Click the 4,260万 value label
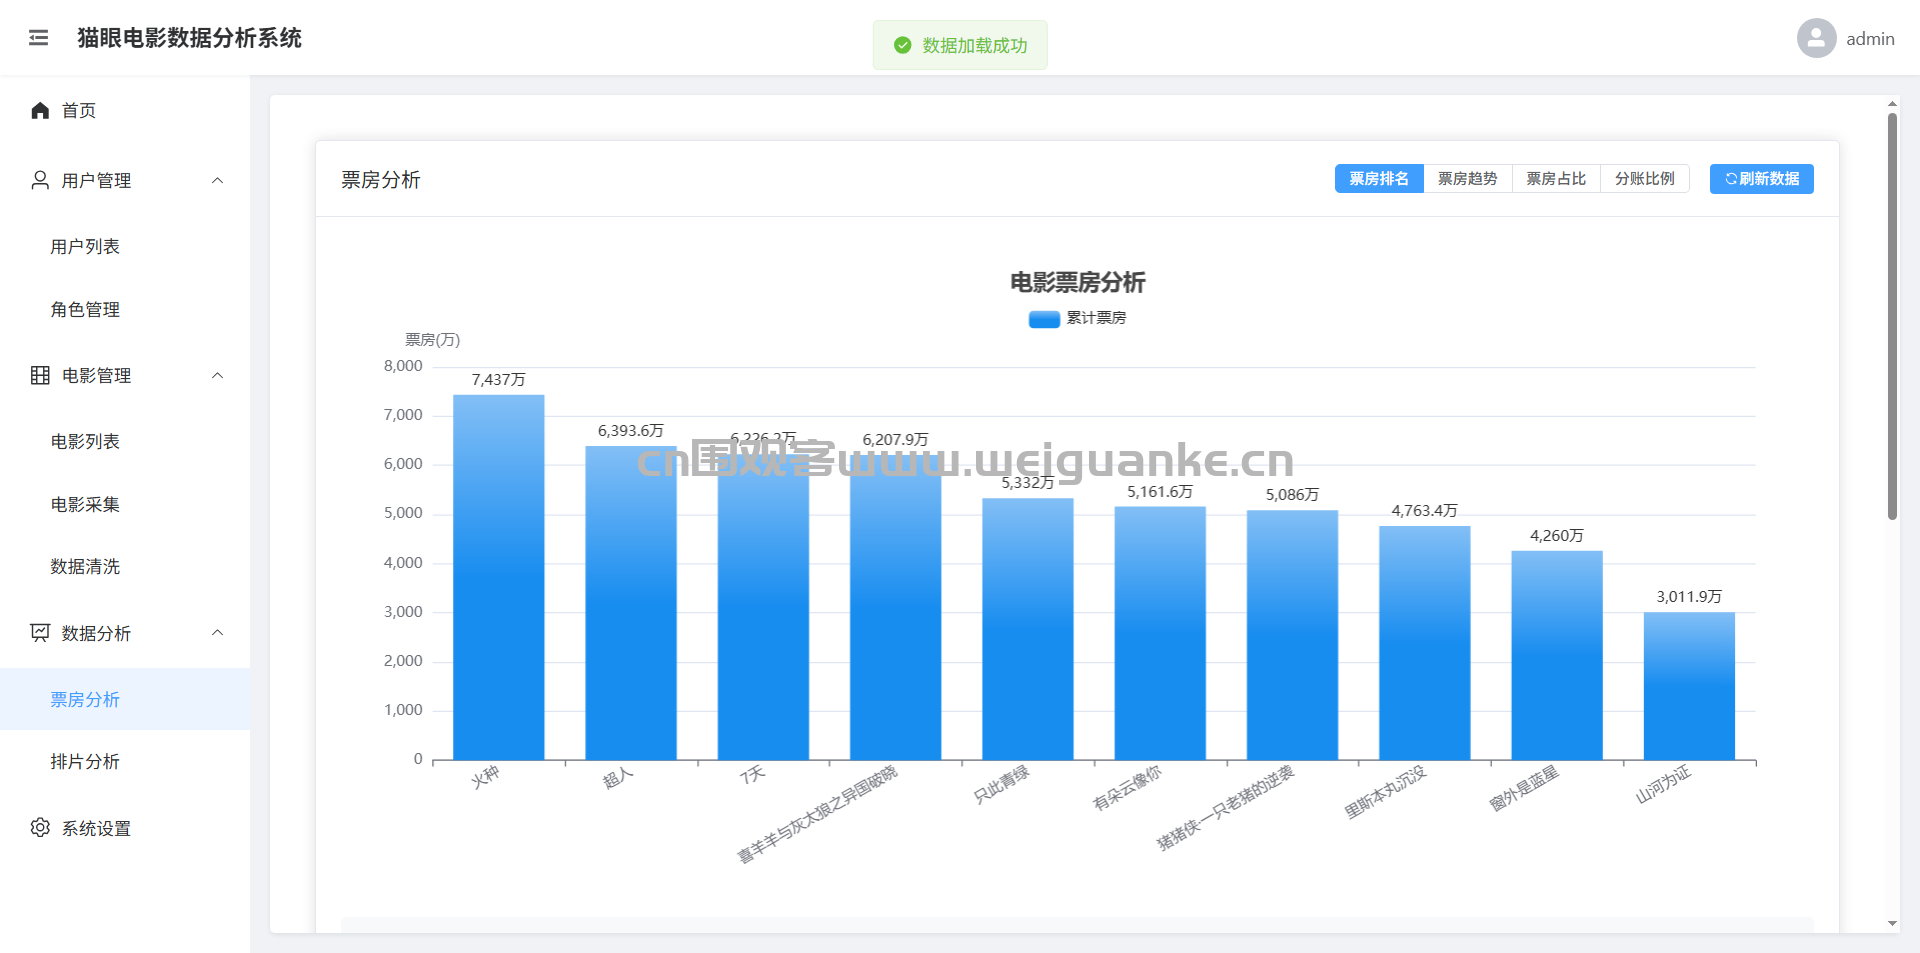The height and width of the screenshot is (953, 1920). [1557, 536]
